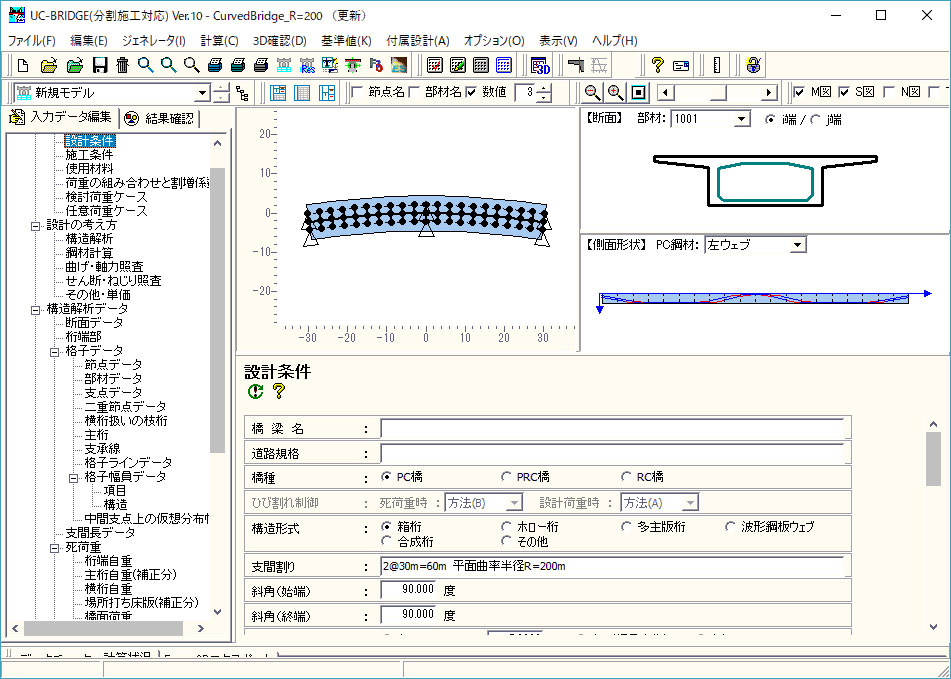Open the 付属設計(A) menu

418,41
